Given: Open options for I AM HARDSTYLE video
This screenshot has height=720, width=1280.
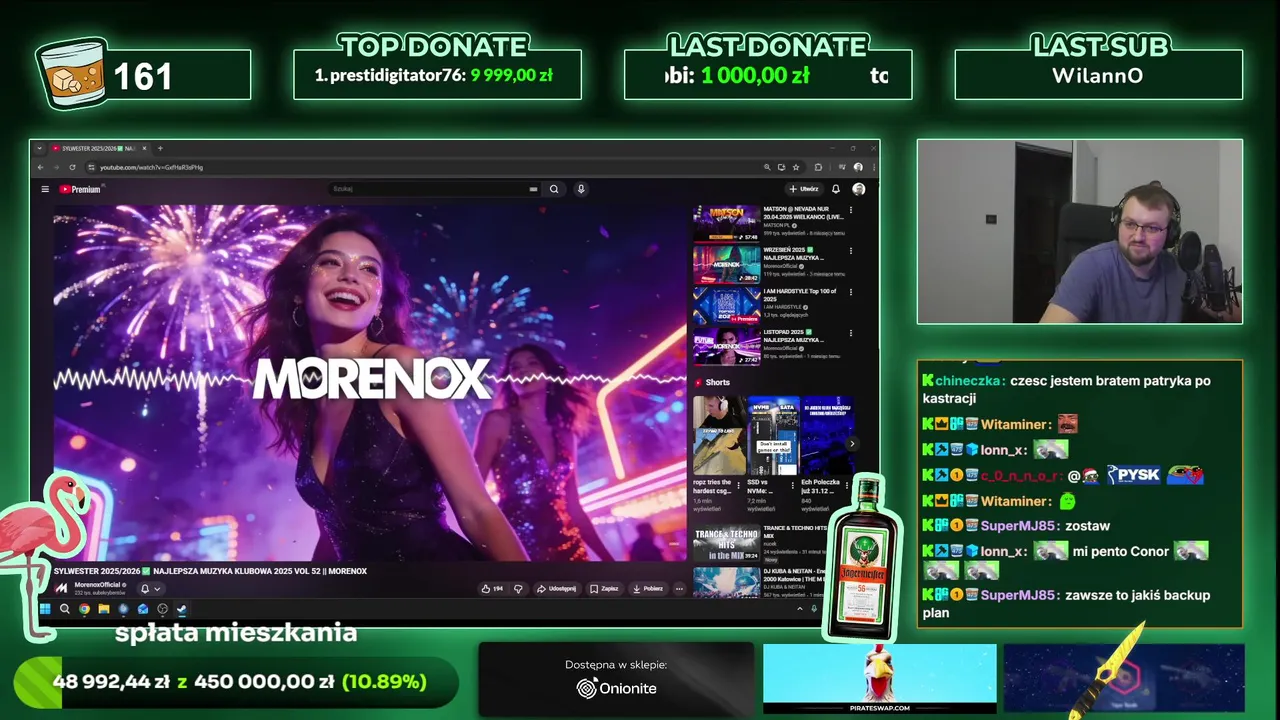Looking at the screenshot, I should tap(851, 292).
